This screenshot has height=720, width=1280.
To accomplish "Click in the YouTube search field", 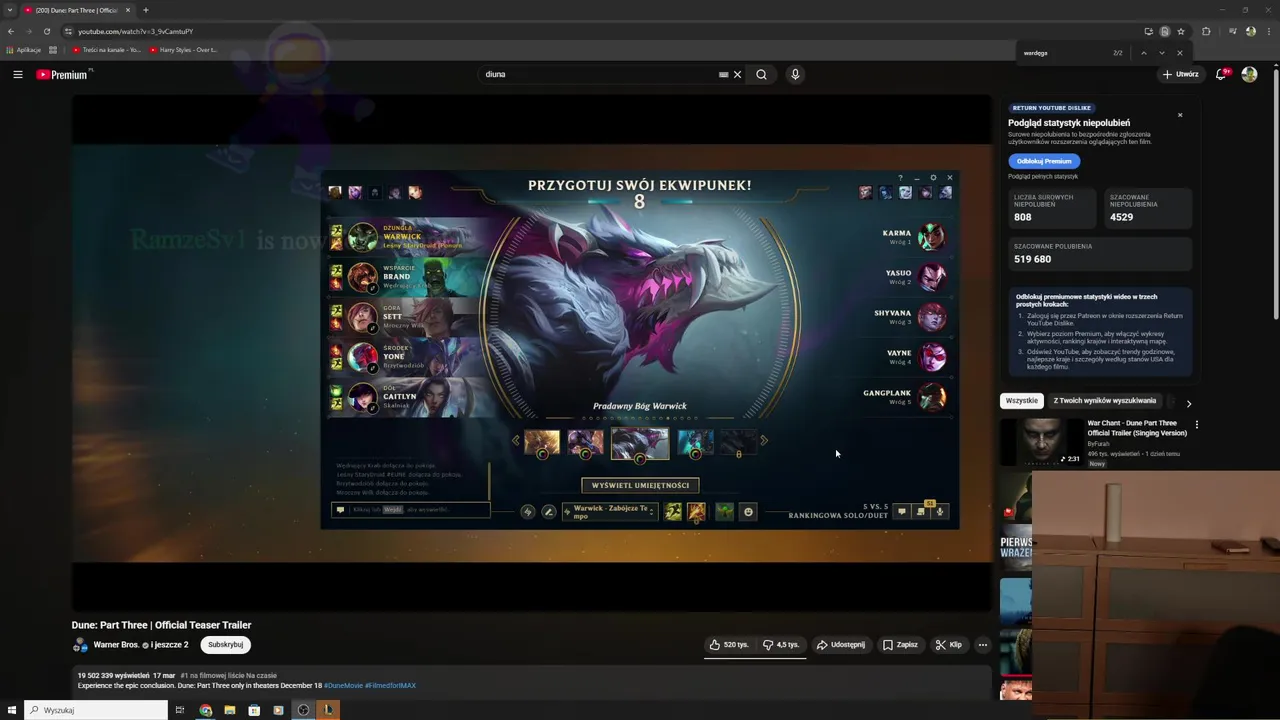I will pos(600,74).
